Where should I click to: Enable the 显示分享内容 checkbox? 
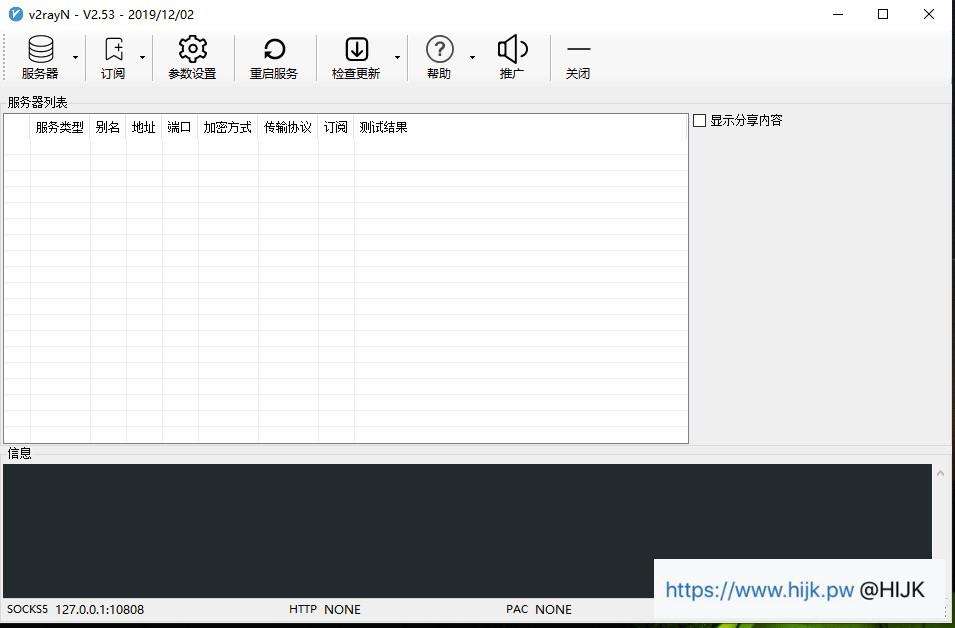[700, 119]
